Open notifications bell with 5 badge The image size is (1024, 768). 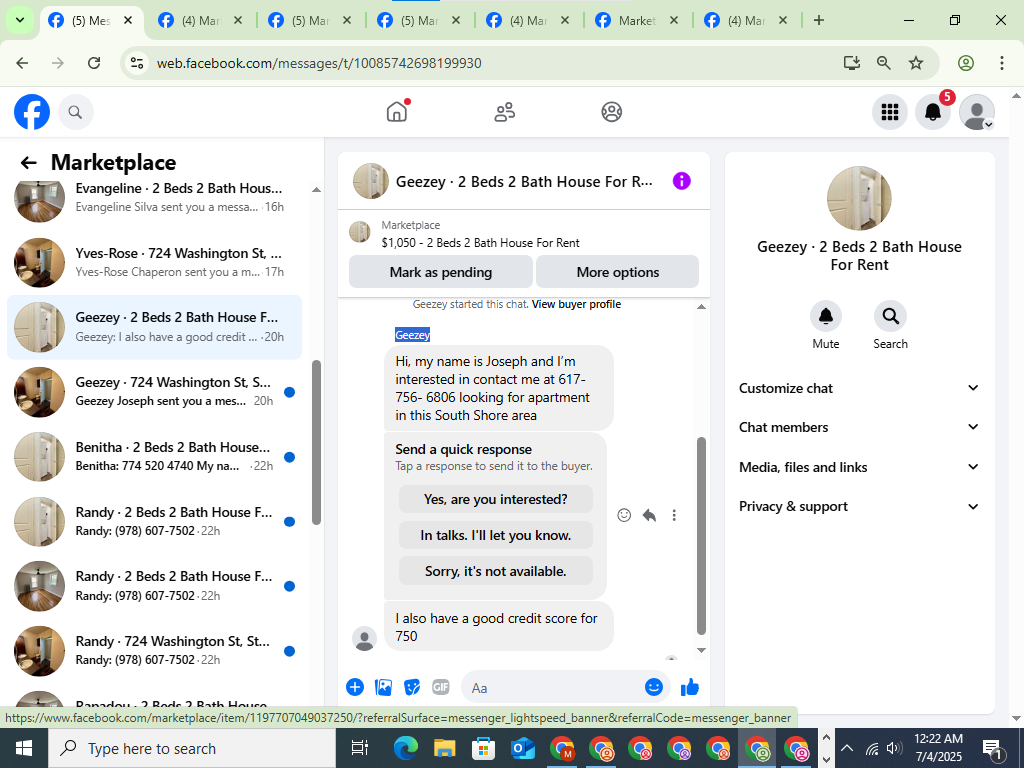(x=933, y=112)
